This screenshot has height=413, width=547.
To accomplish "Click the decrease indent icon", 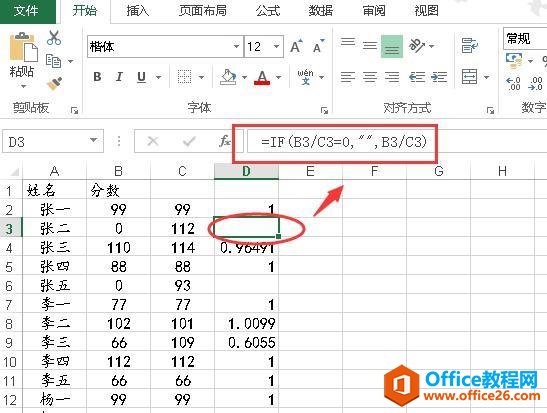I will [417, 77].
